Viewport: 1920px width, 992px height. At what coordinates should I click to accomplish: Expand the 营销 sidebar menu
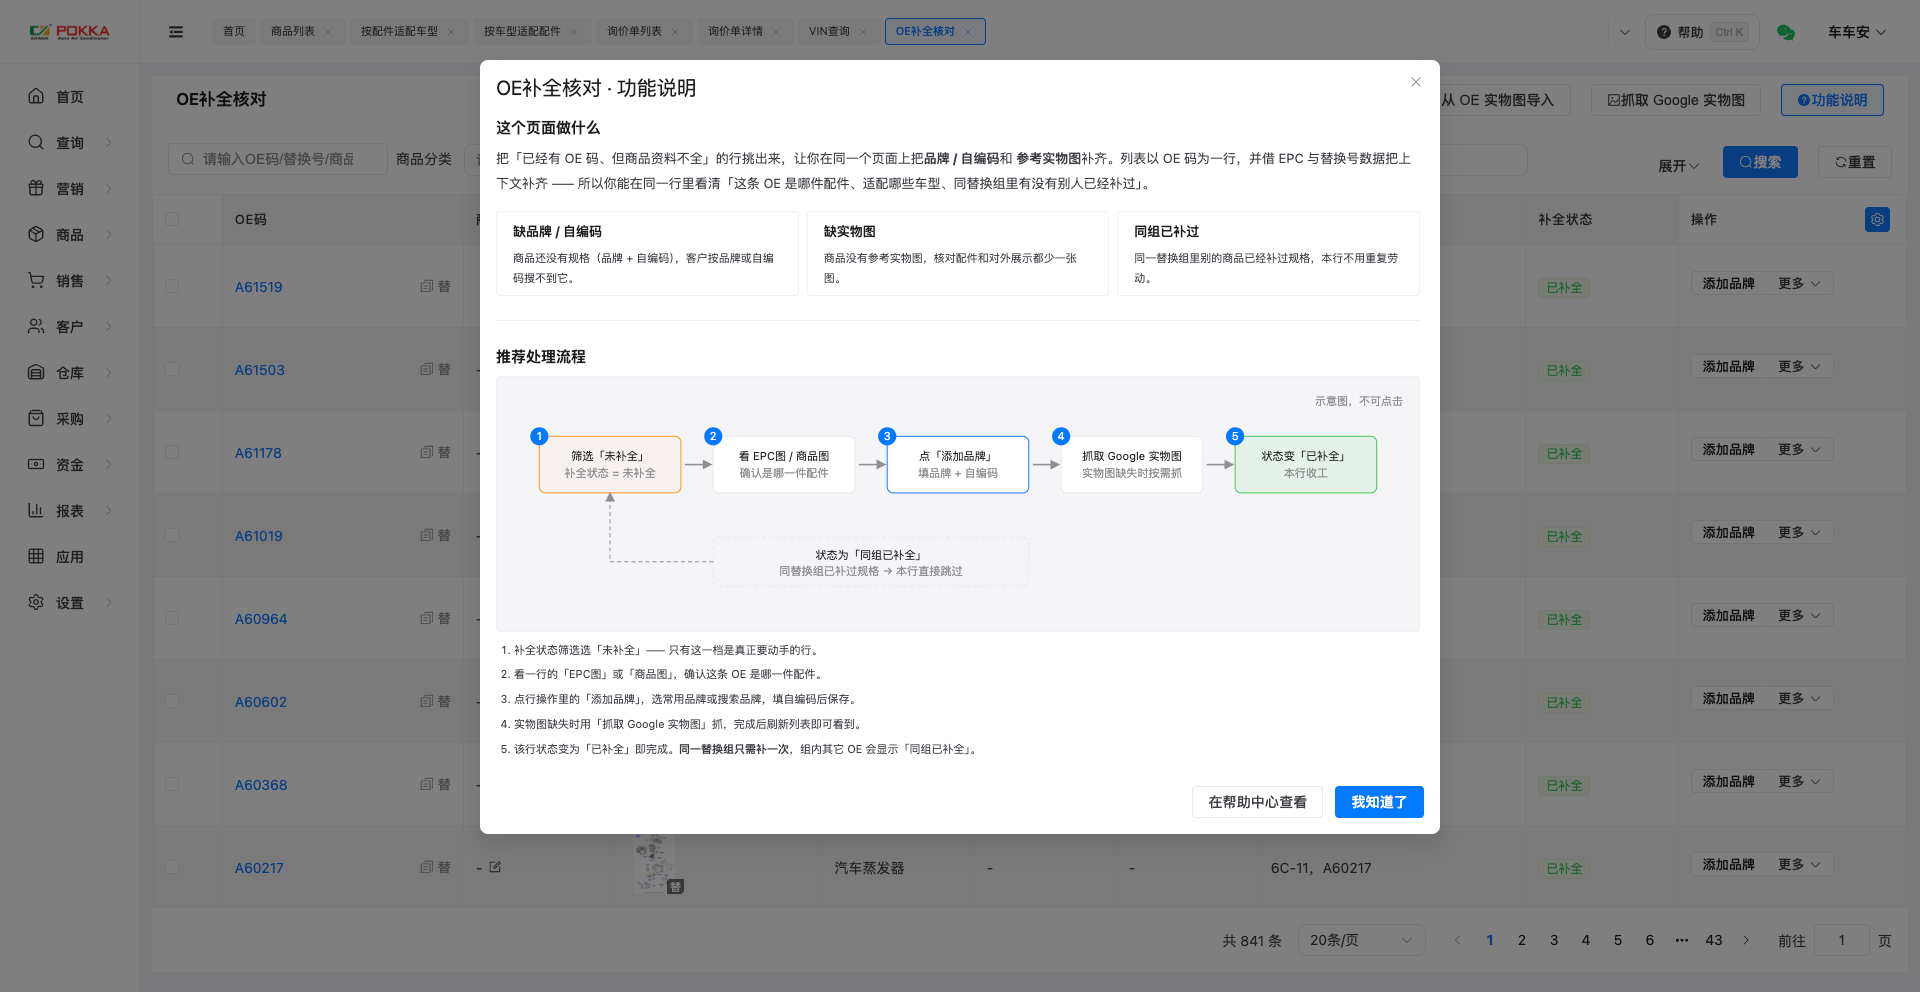tap(70, 189)
